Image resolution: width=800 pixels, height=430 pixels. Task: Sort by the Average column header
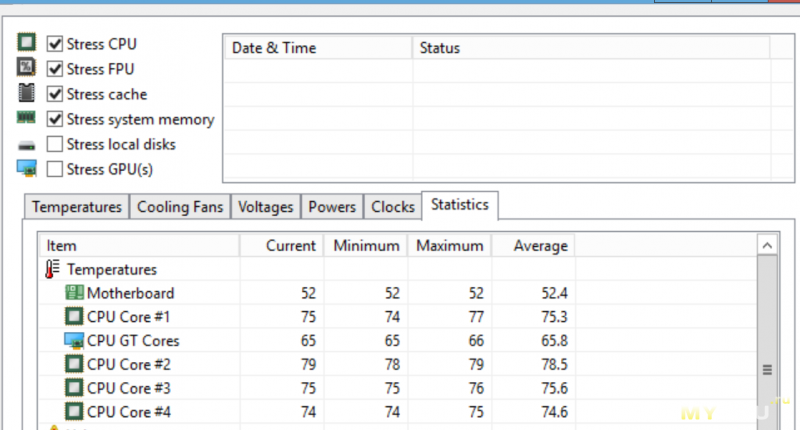(x=533, y=245)
